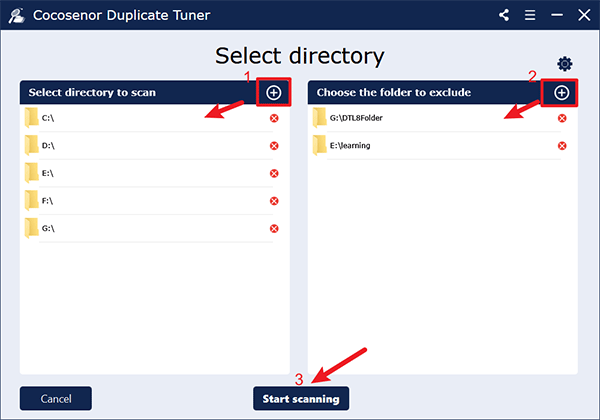The image size is (600, 420).
Task: Click the E:\ drive folder icon
Action: click(x=31, y=173)
